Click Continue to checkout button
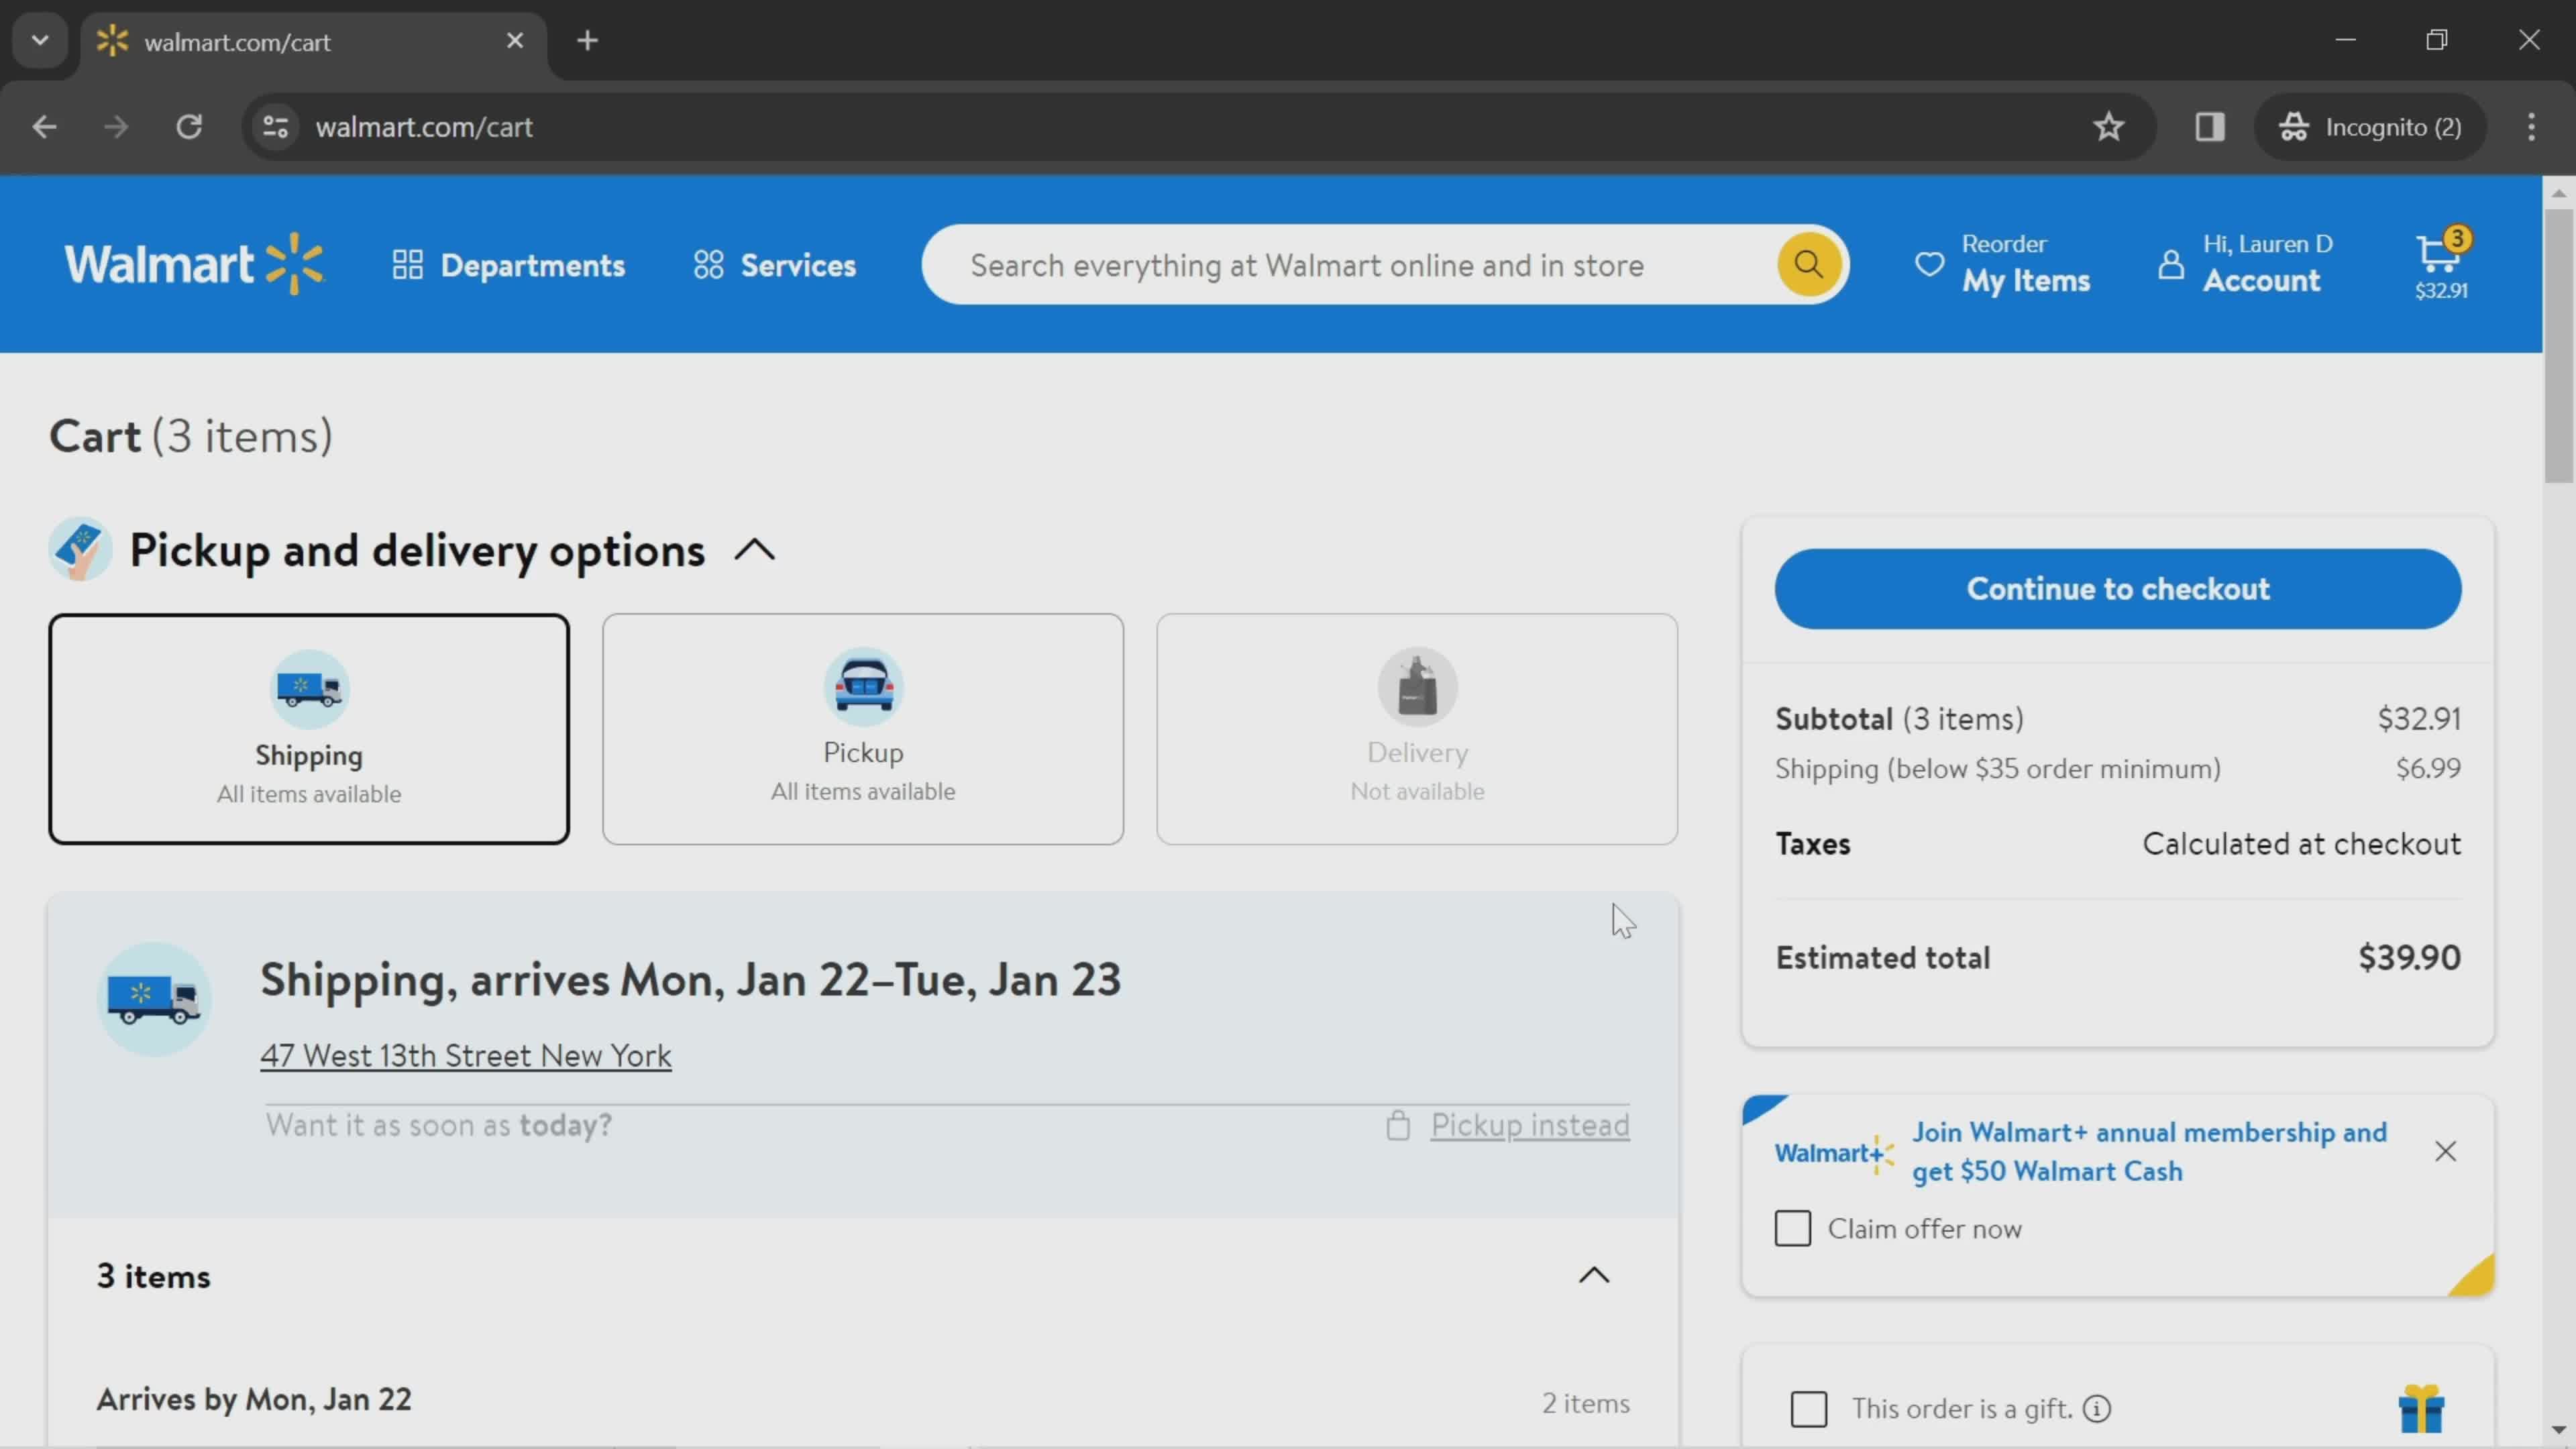2576x1449 pixels. [x=2118, y=589]
